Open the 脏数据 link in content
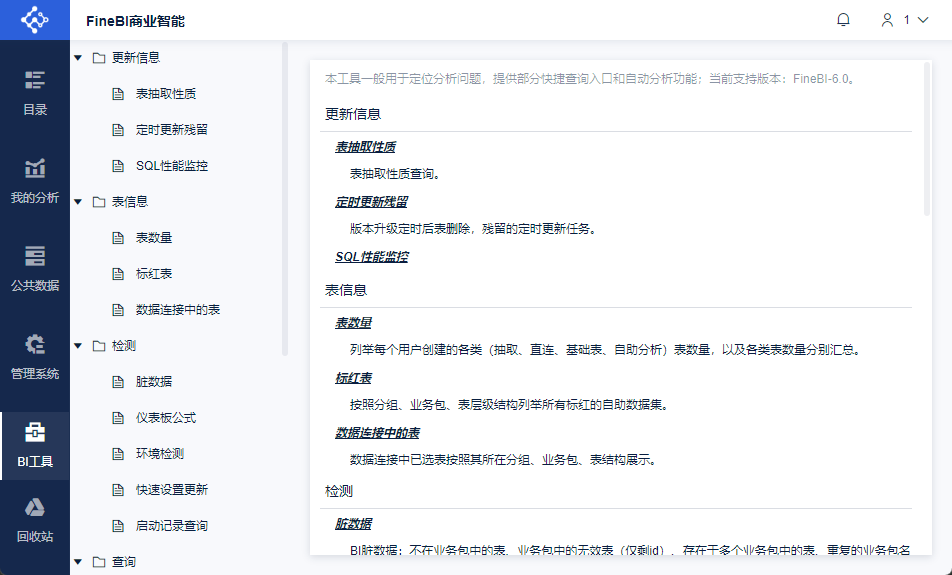 (353, 524)
